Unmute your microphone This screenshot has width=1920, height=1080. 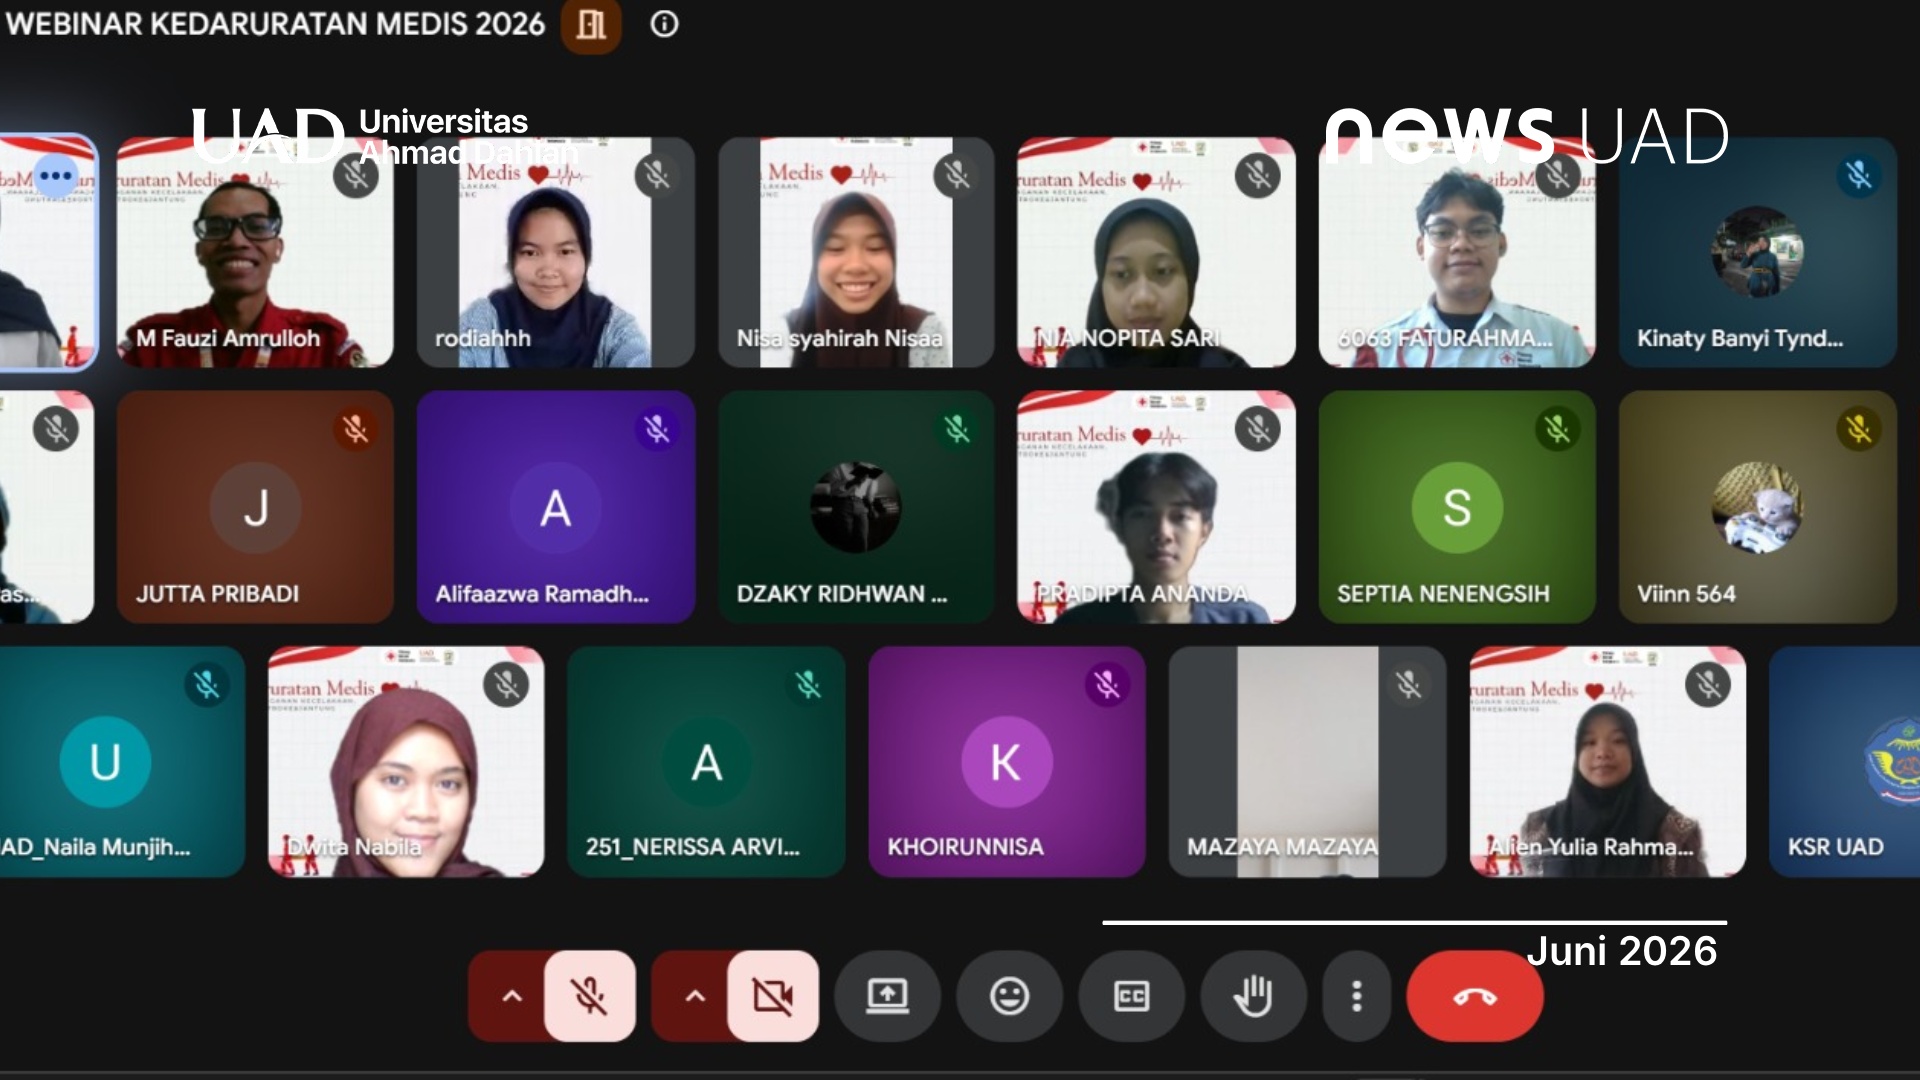pyautogui.click(x=589, y=996)
